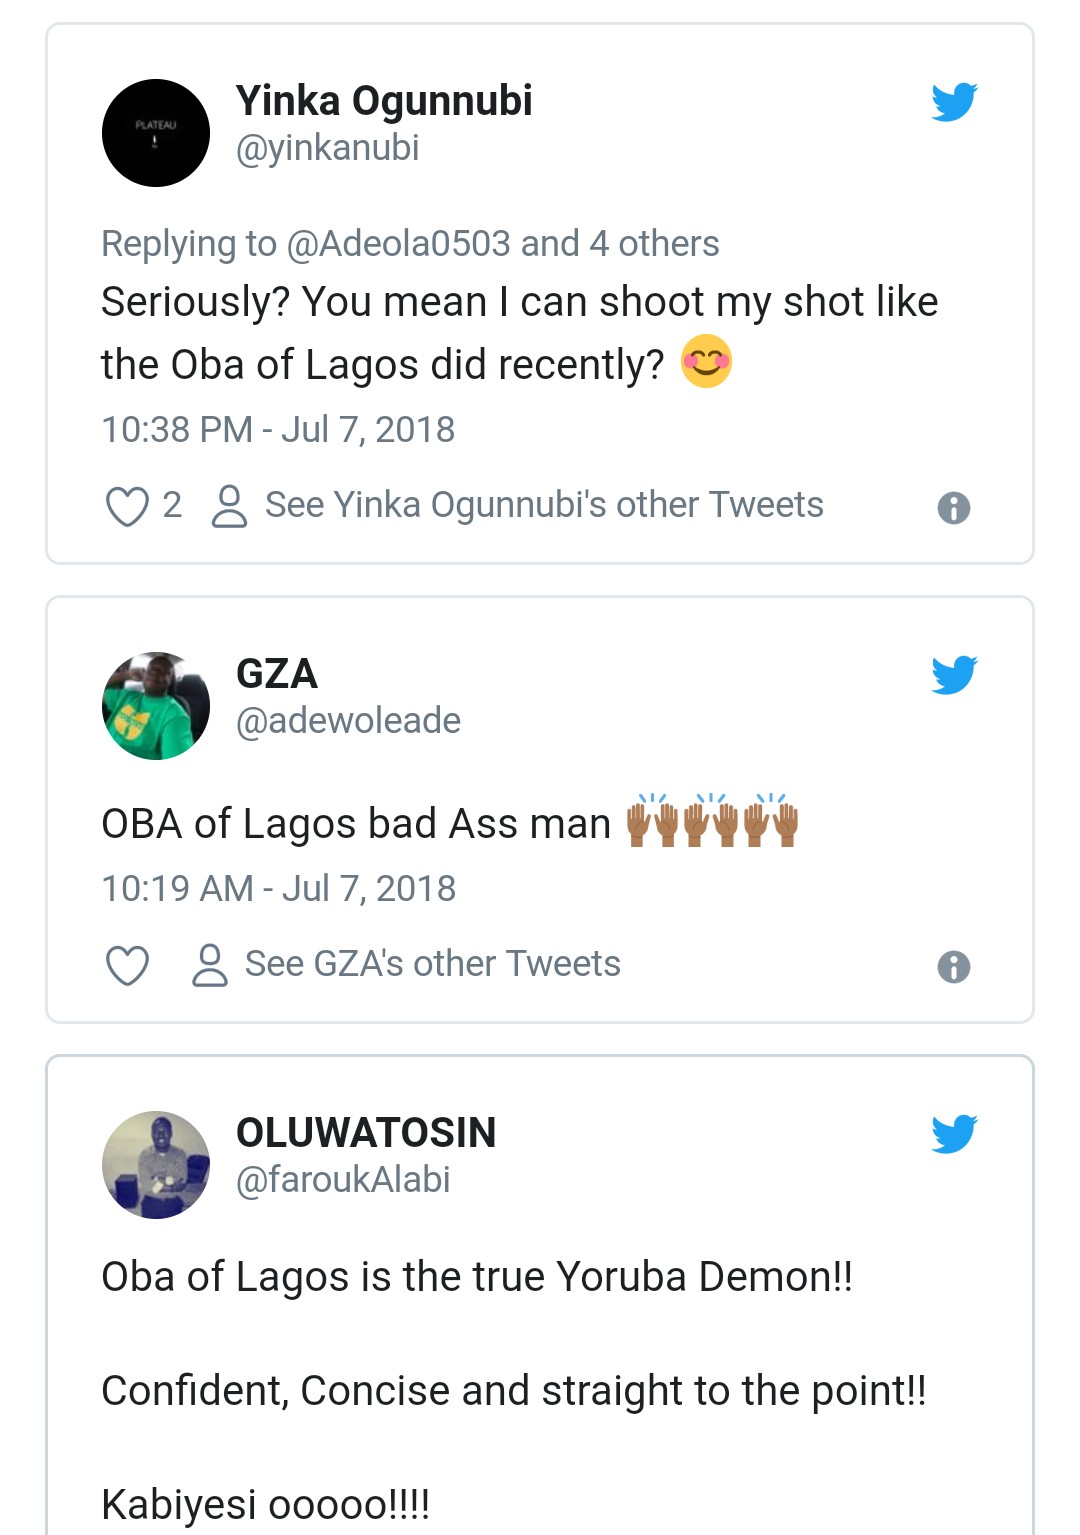Visit the @yinkanubi handle
This screenshot has height=1535, width=1080.
point(328,148)
